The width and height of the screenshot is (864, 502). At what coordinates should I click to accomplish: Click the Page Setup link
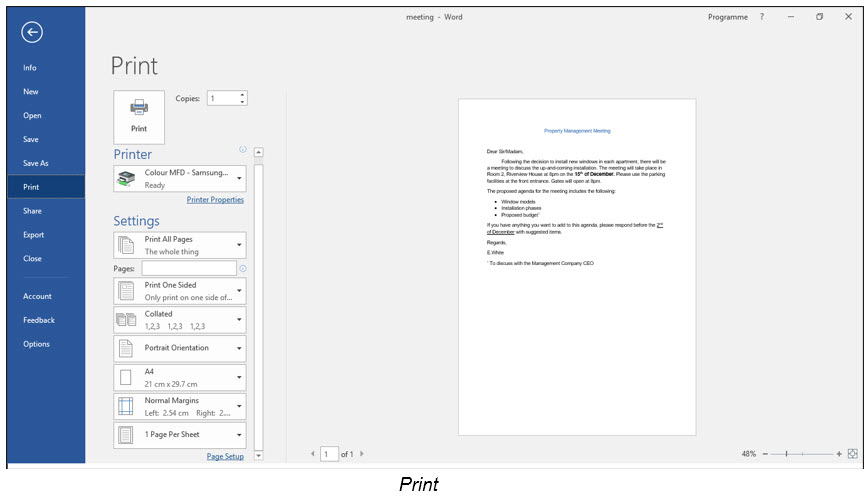(225, 457)
